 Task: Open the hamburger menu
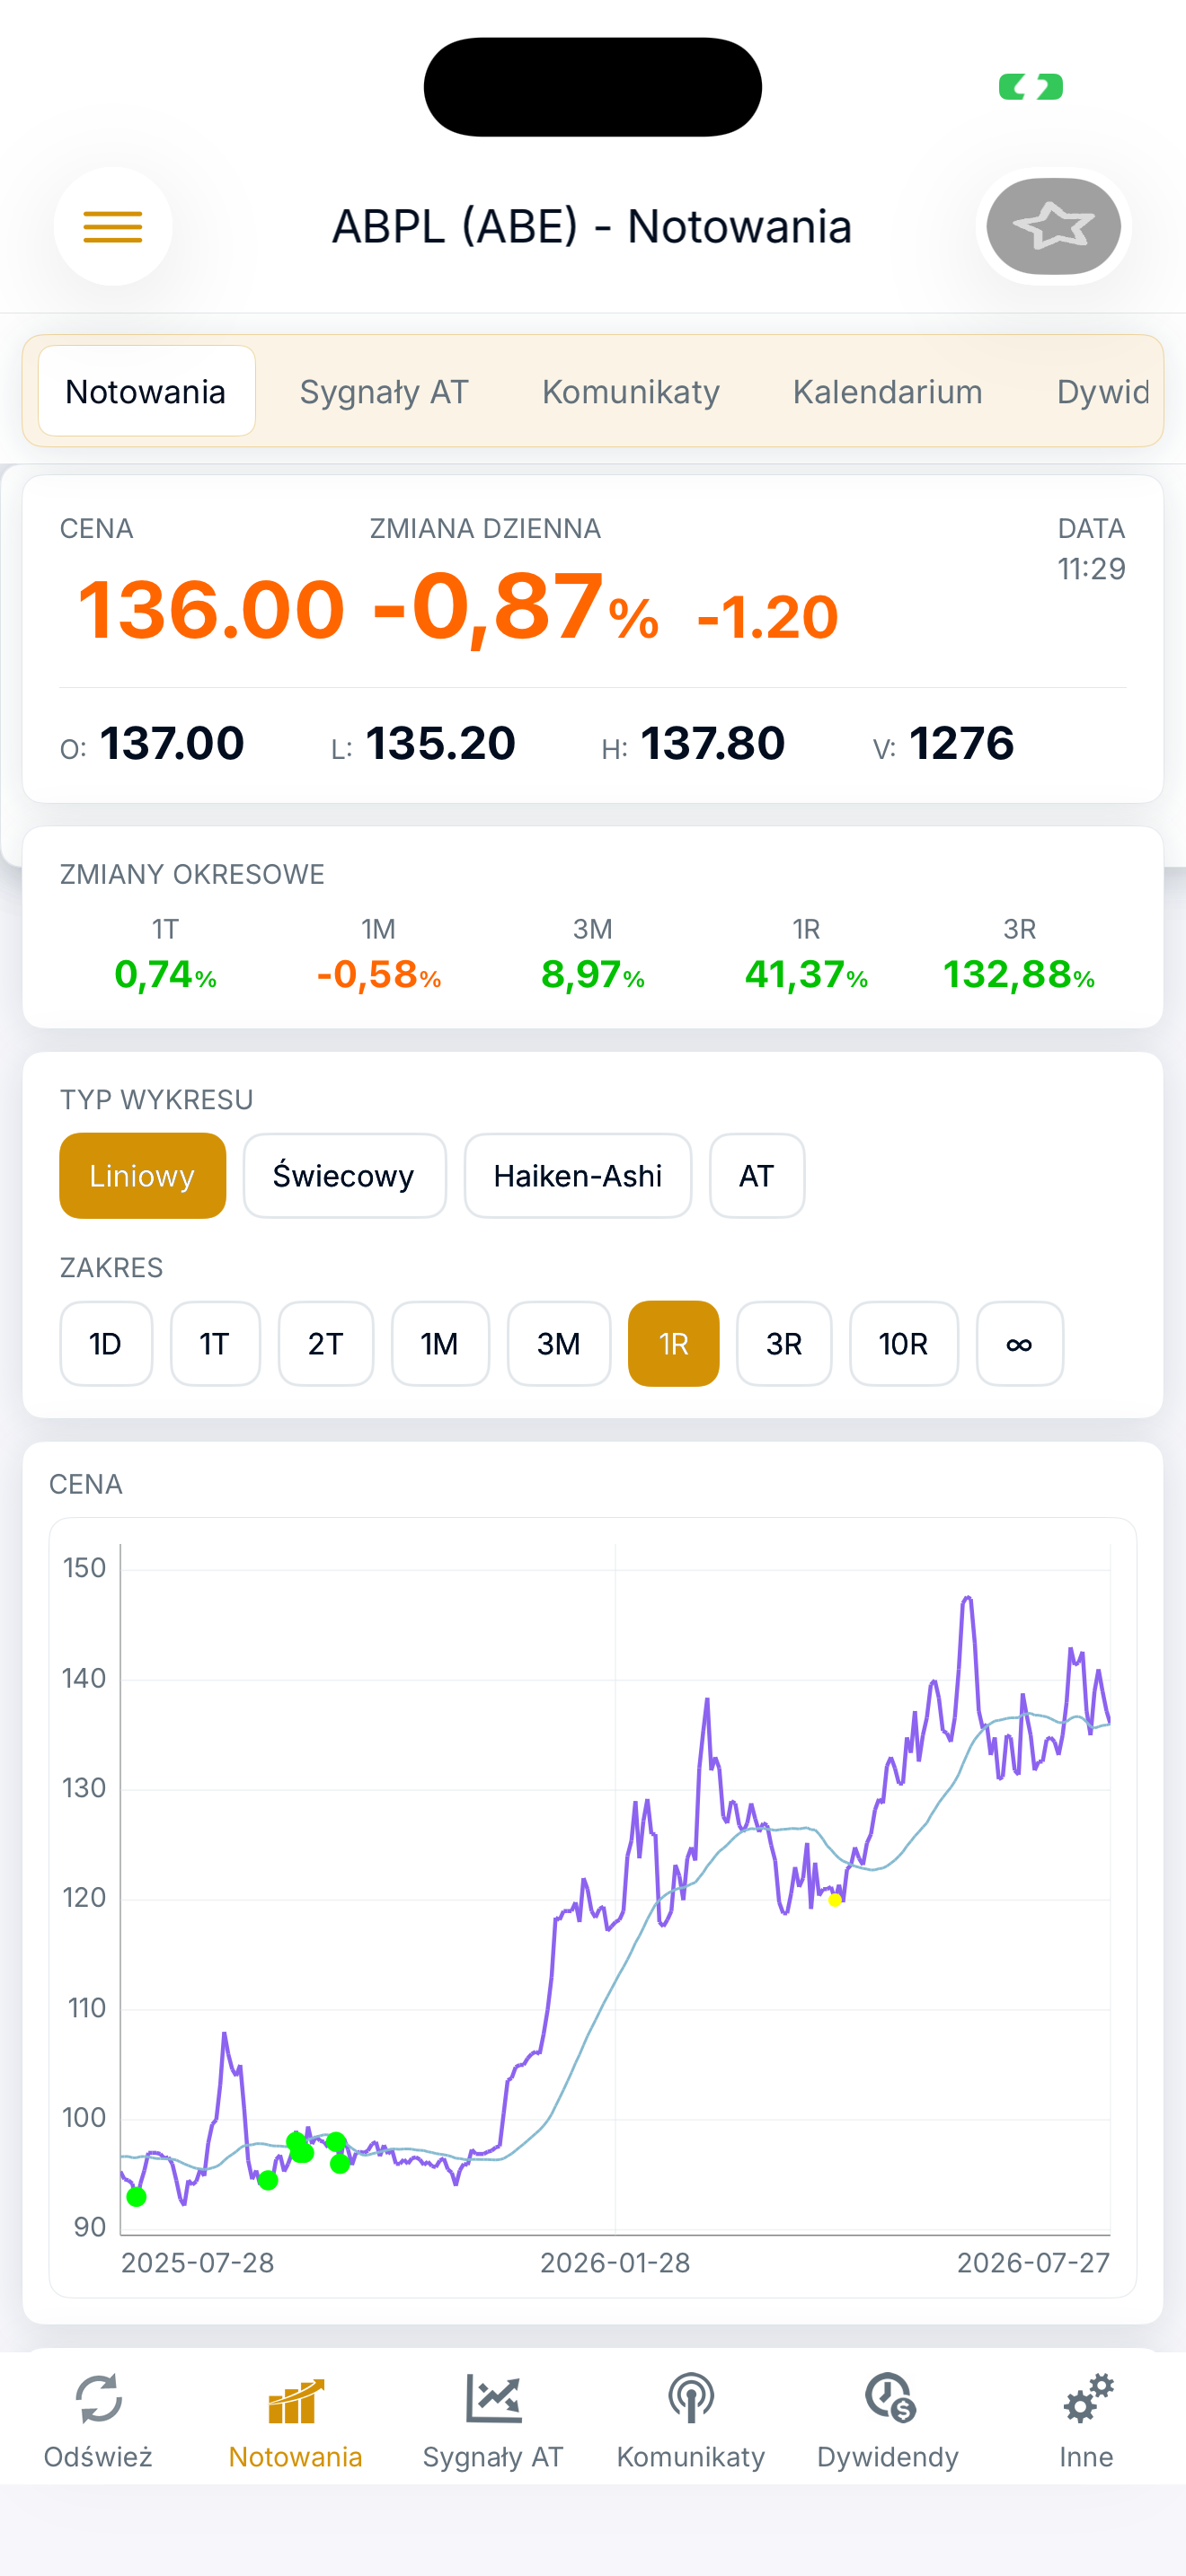point(113,226)
